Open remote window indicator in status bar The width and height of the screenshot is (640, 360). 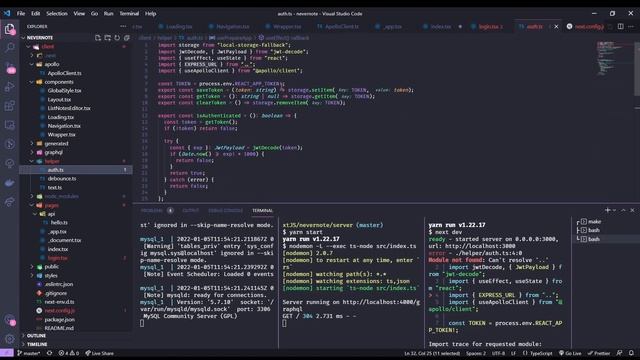coord(7,353)
